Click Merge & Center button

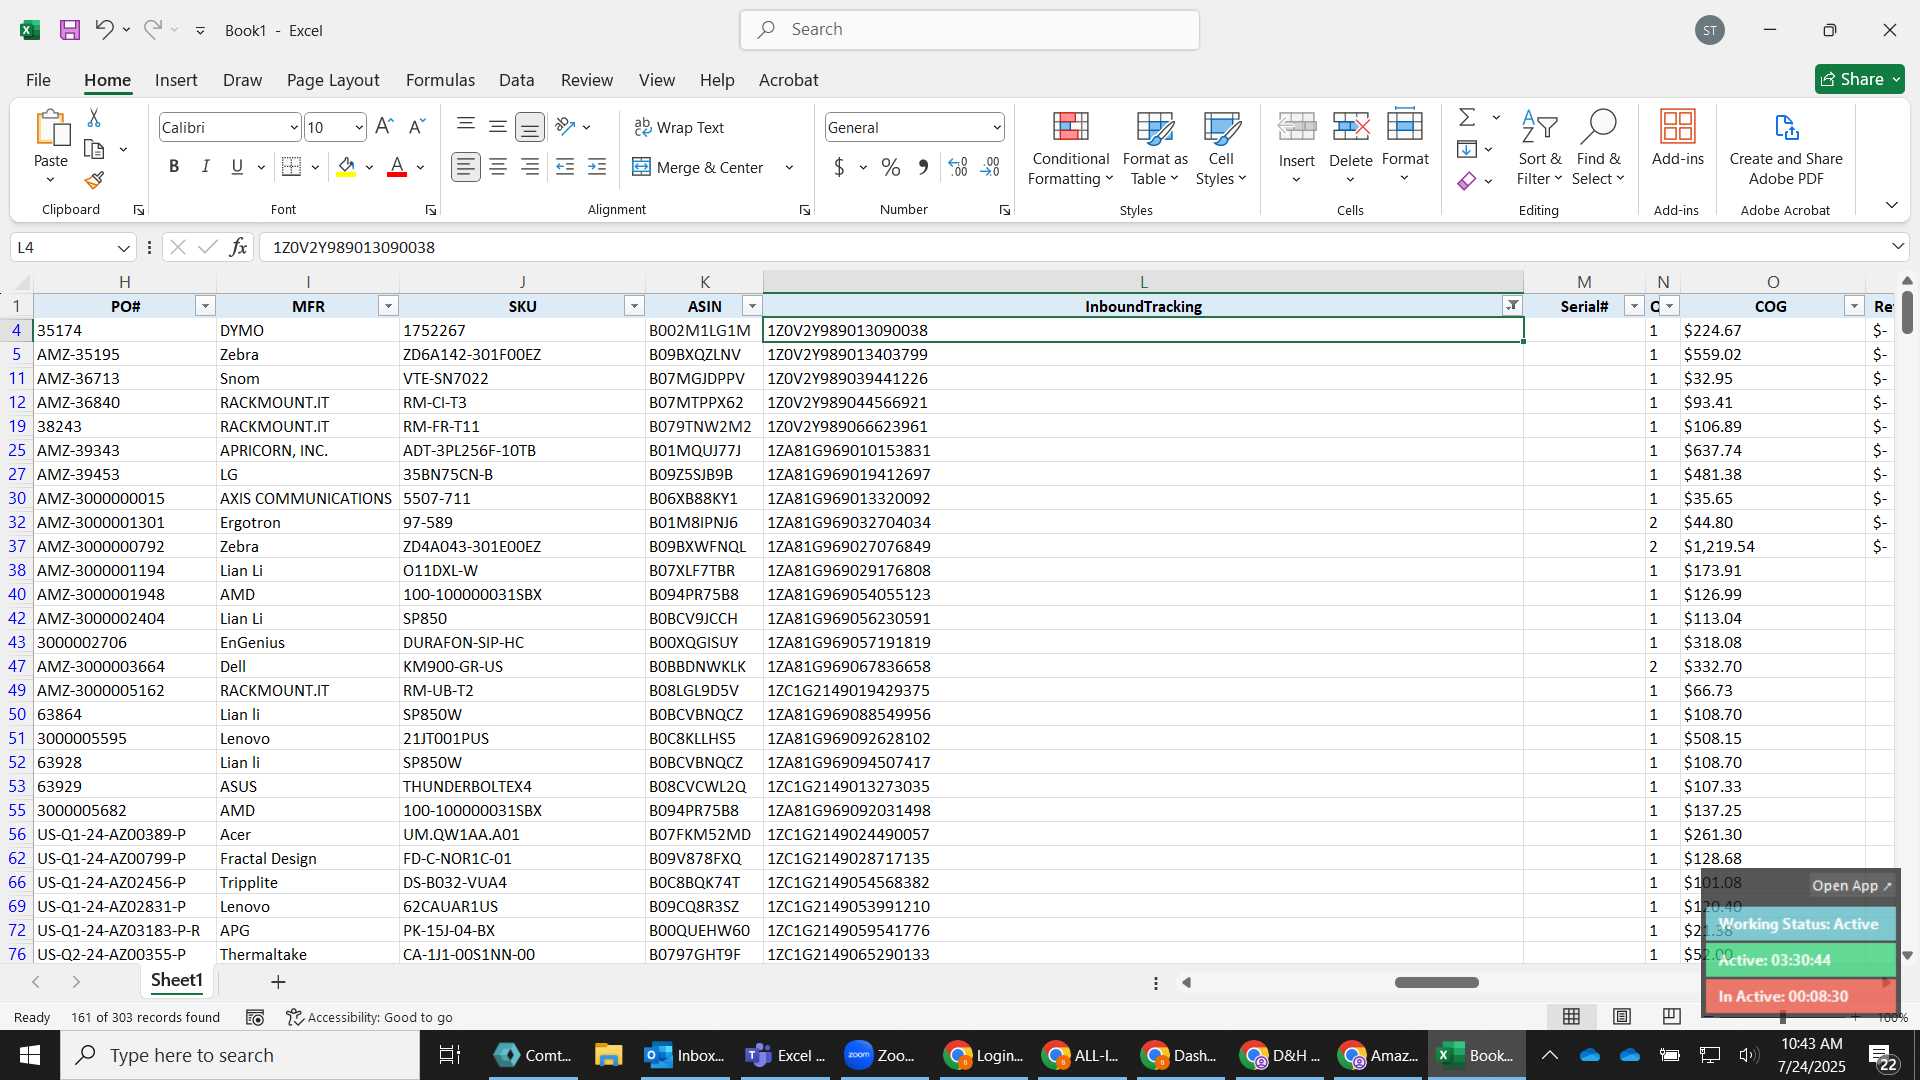click(x=697, y=167)
